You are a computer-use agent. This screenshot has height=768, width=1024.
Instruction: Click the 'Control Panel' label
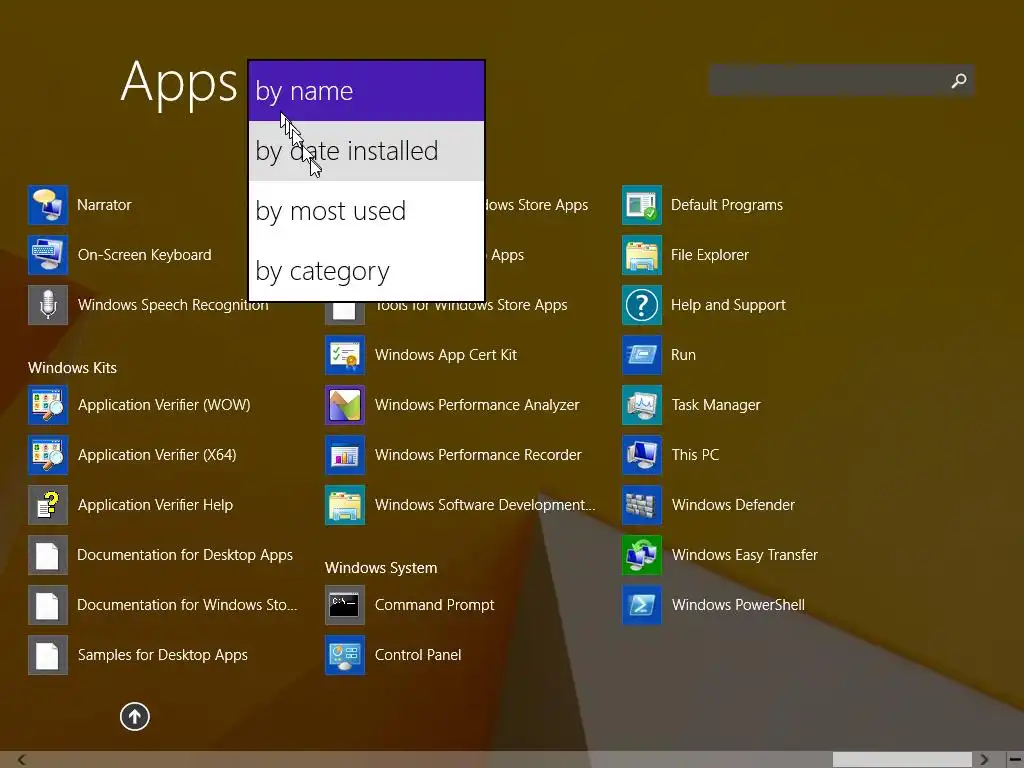(418, 655)
